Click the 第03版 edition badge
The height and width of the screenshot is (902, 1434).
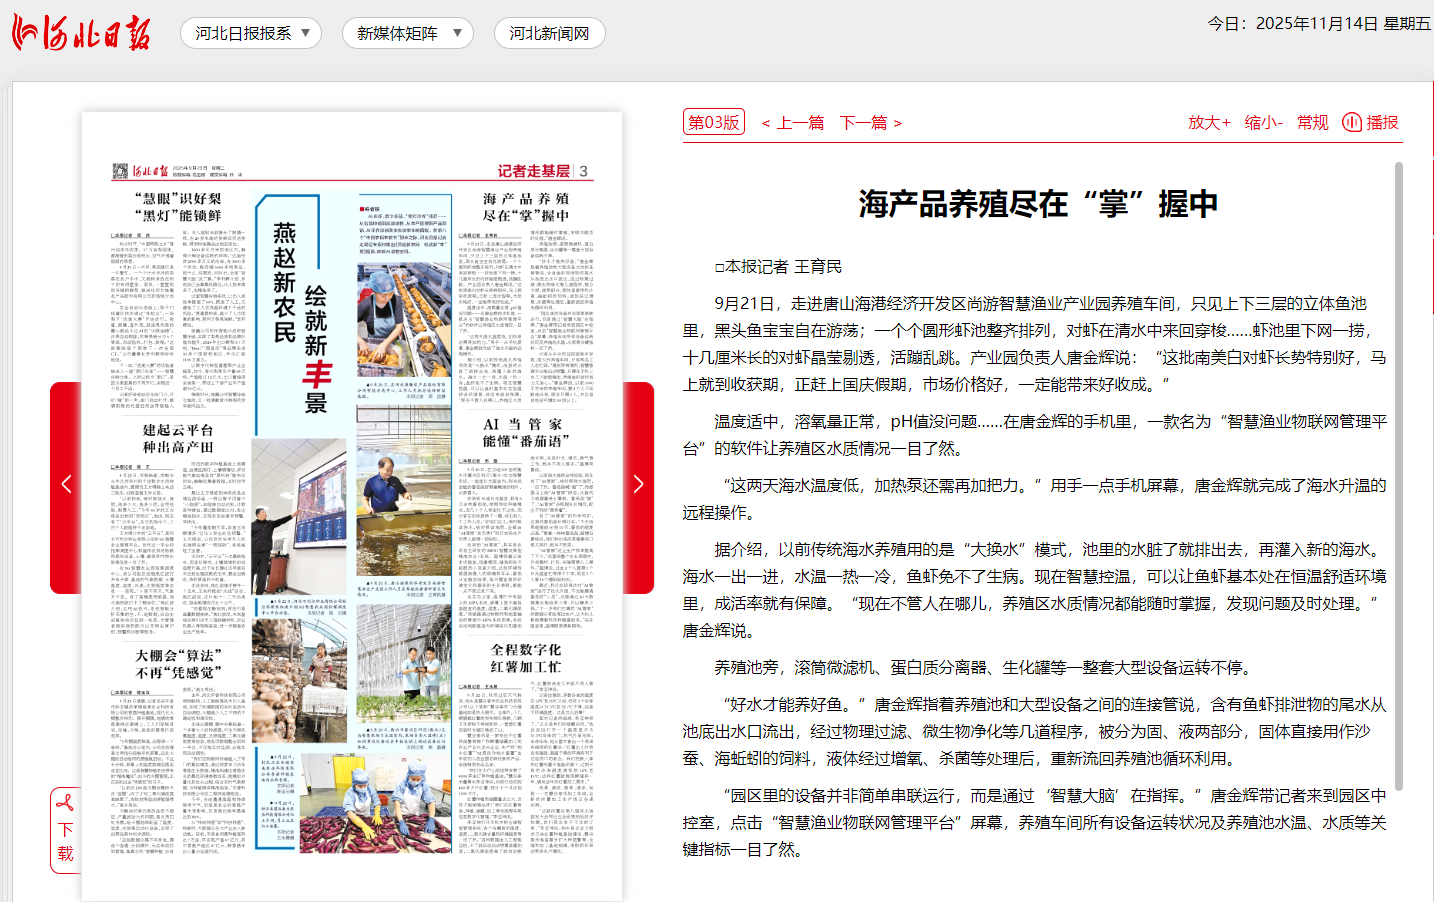(713, 122)
